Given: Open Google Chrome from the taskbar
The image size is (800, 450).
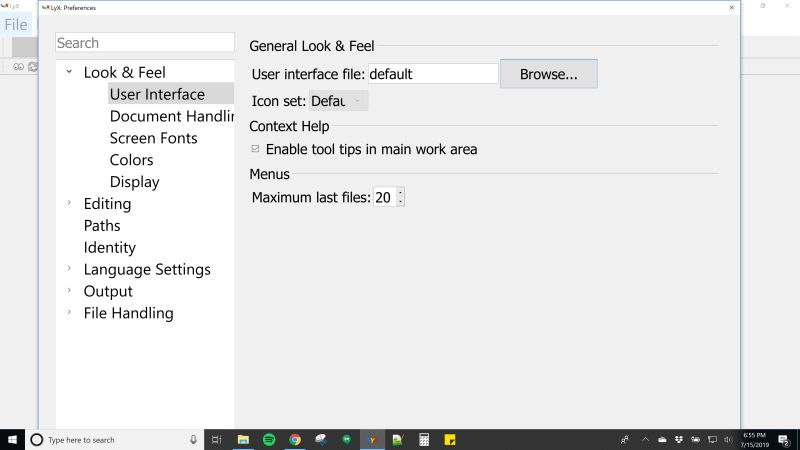Looking at the screenshot, I should click(295, 439).
